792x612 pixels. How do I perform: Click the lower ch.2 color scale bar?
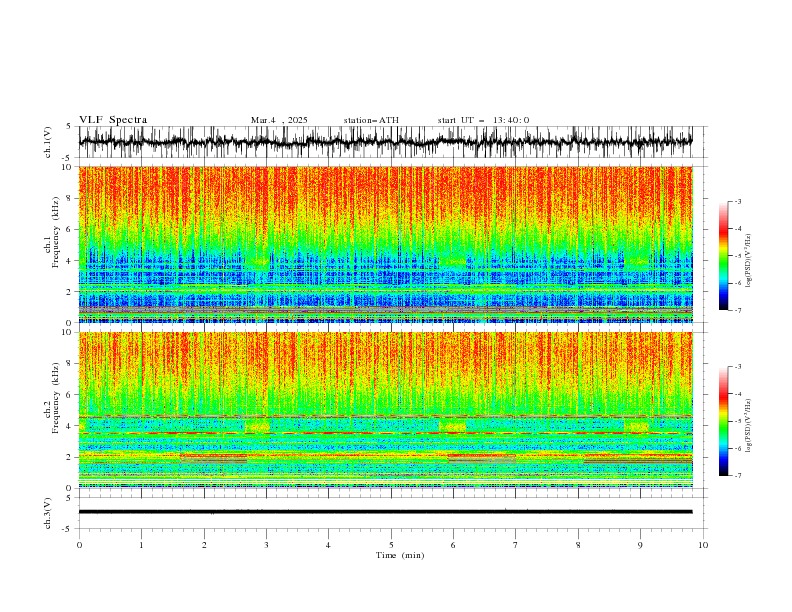[723, 421]
